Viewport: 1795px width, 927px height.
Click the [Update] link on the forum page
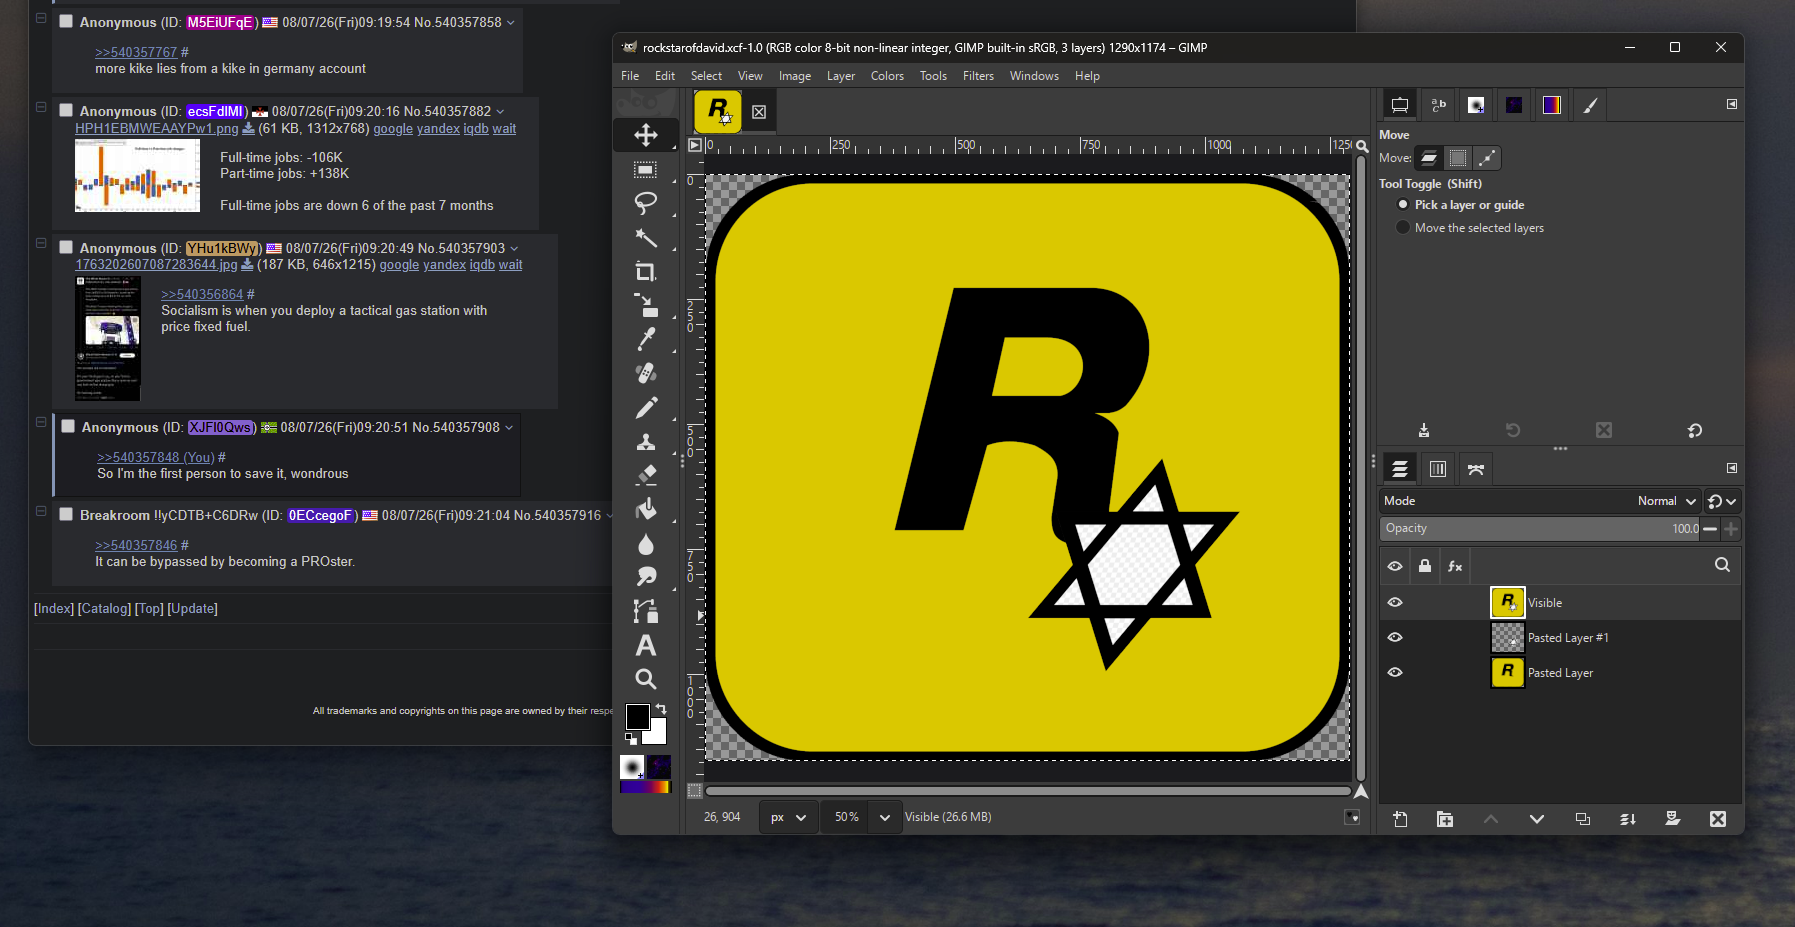coord(192,608)
